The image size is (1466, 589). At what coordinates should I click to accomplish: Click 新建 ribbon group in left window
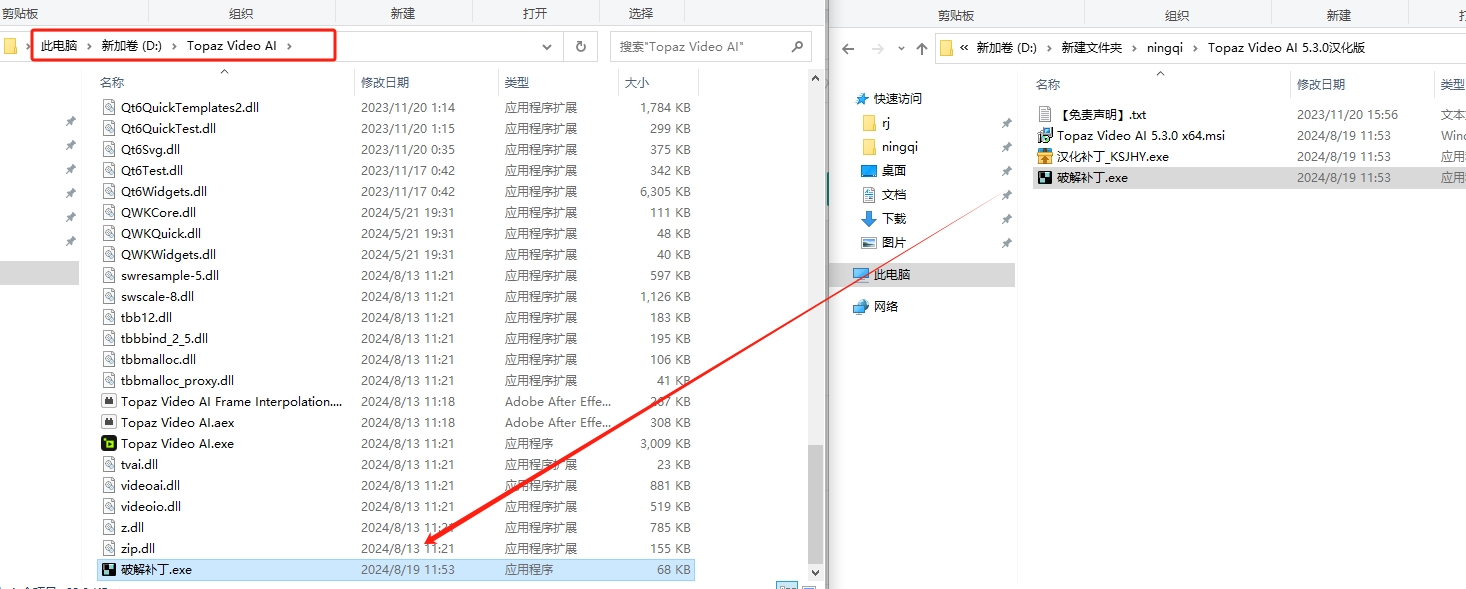pyautogui.click(x=404, y=13)
